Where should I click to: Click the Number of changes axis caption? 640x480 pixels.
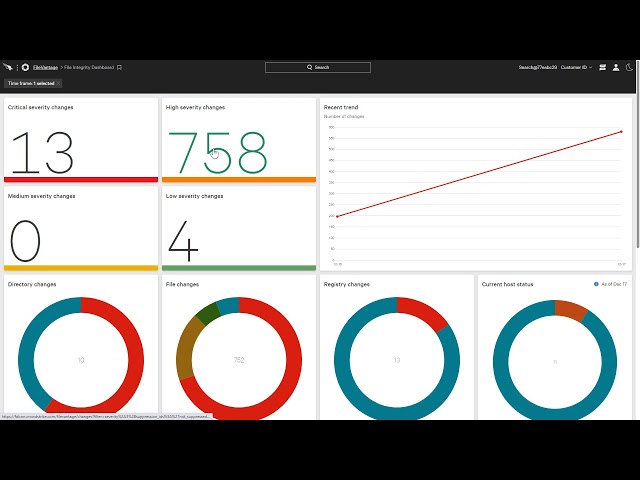coord(344,116)
